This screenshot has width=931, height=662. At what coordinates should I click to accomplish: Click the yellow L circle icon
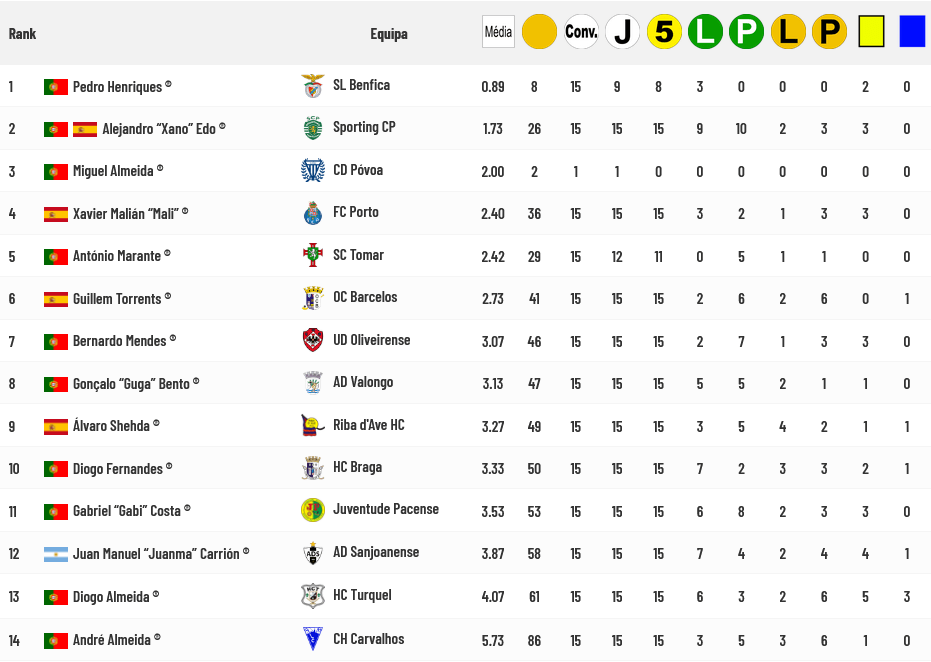[788, 32]
